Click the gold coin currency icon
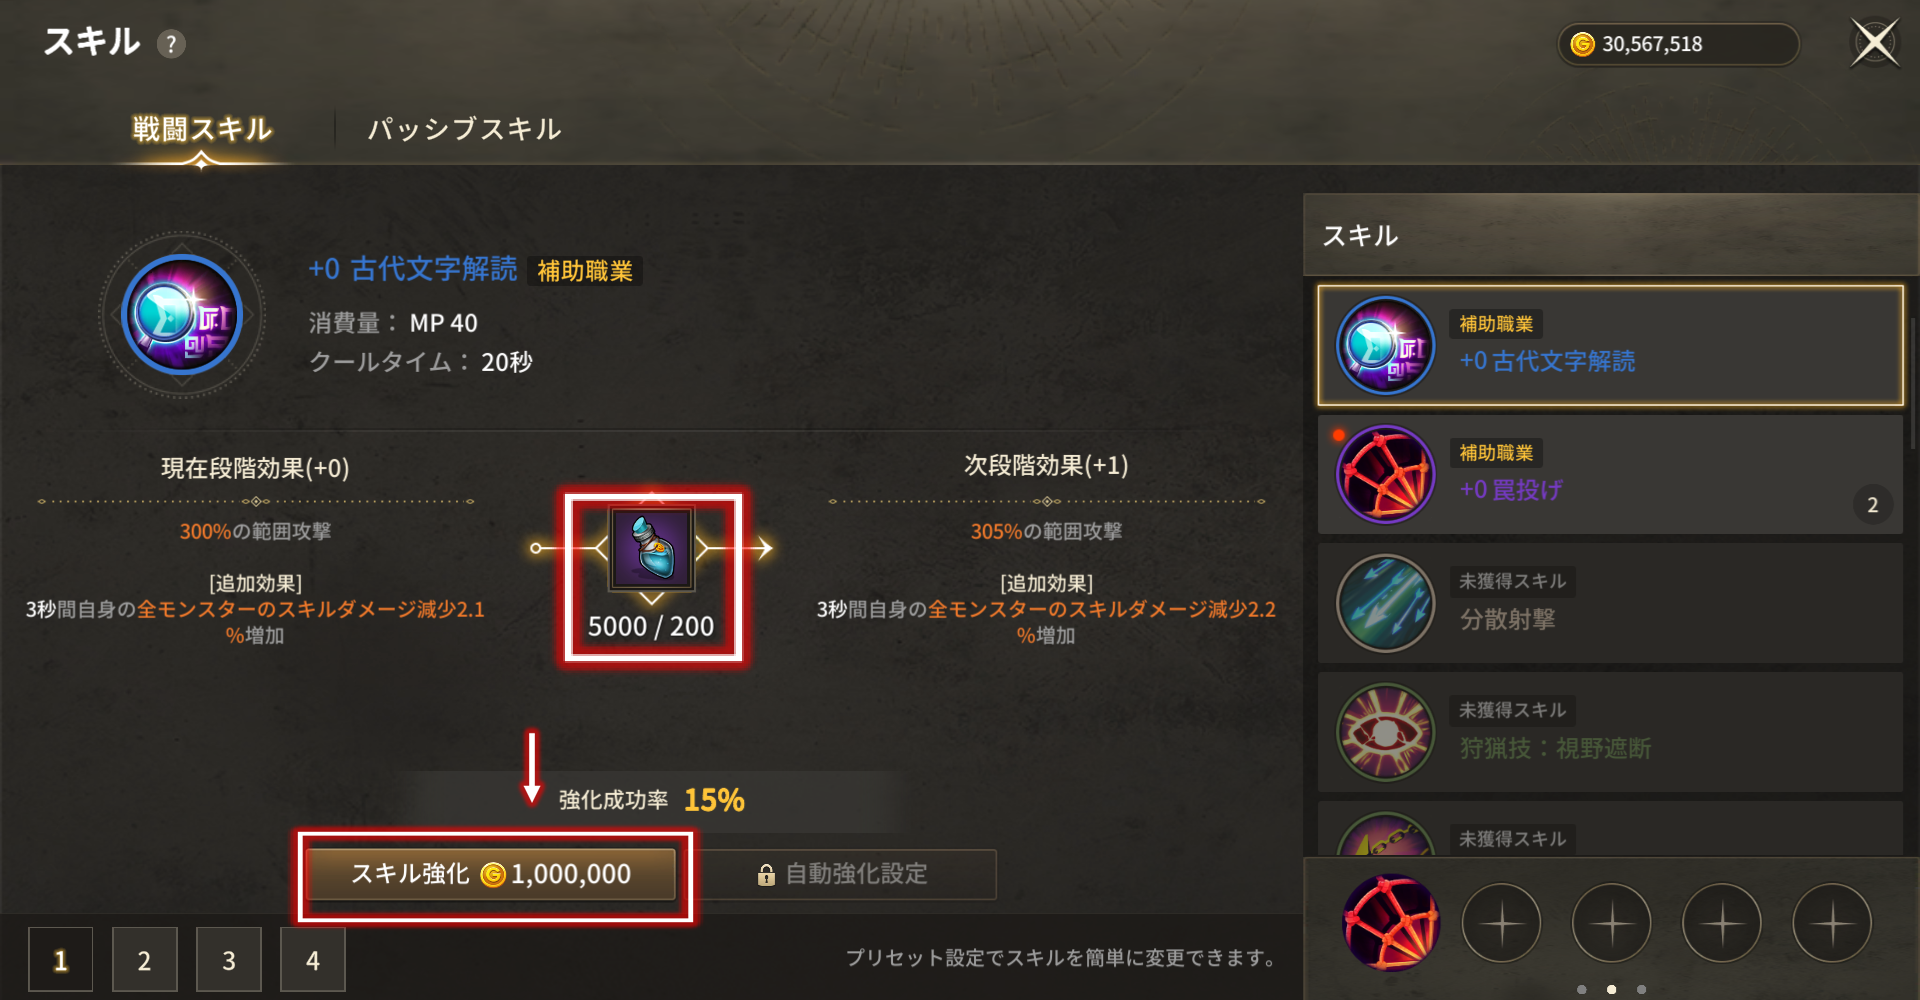 pos(1582,44)
